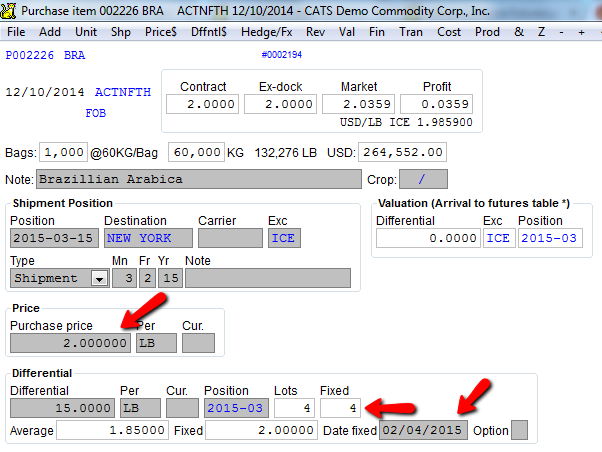The width and height of the screenshot is (602, 452).
Task: Click the FOB terms link
Action: pyautogui.click(x=96, y=113)
